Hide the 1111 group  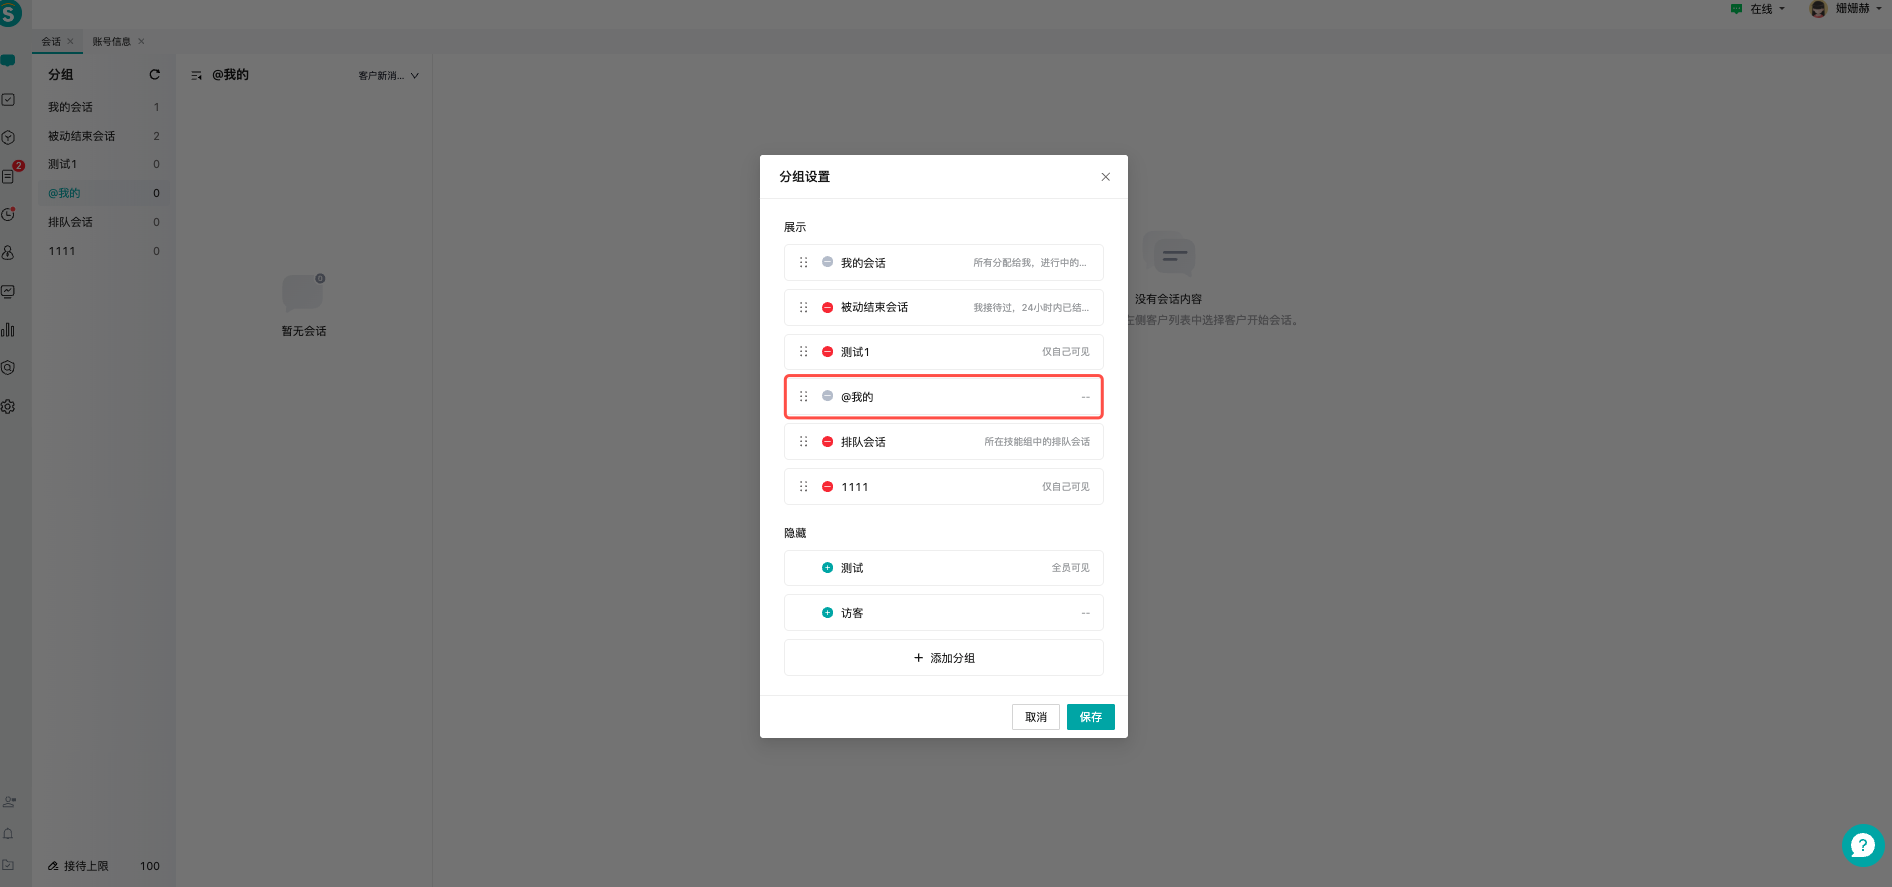point(827,487)
